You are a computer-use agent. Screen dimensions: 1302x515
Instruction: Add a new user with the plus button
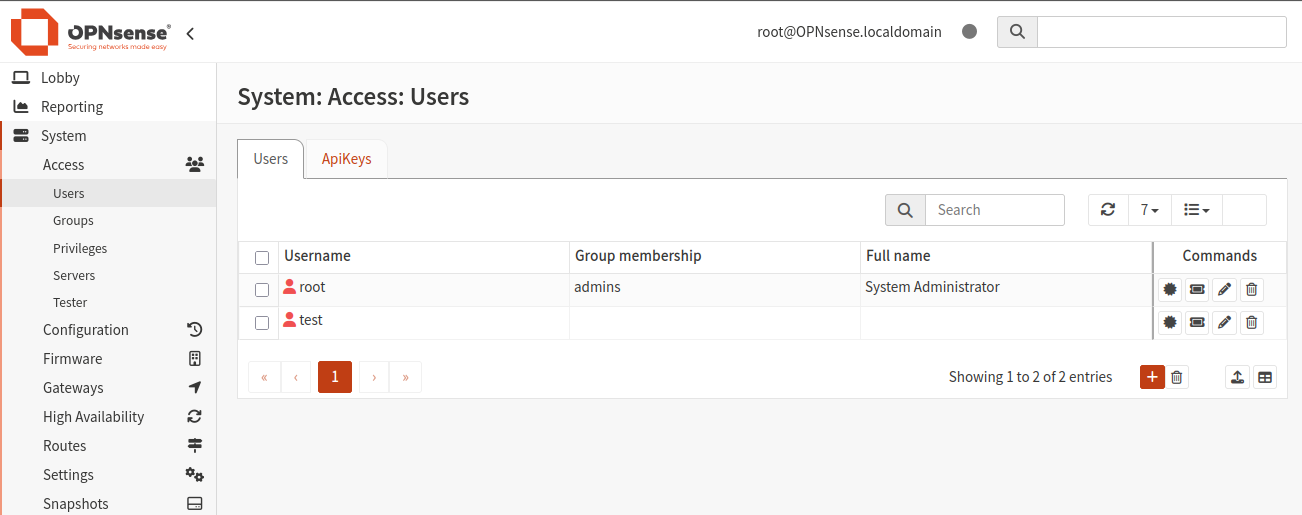coord(1152,377)
